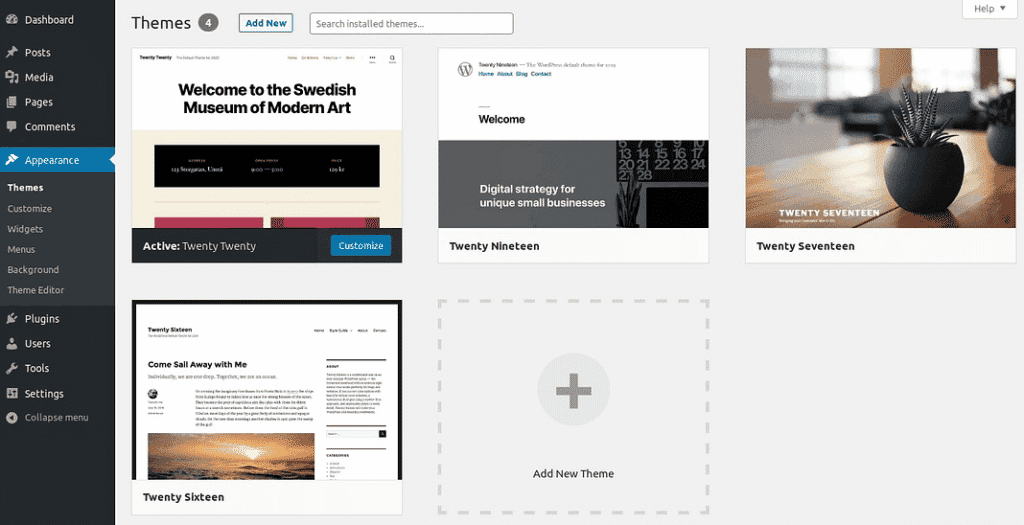Open the Theme Editor submenu link
This screenshot has width=1024, height=525.
click(35, 289)
